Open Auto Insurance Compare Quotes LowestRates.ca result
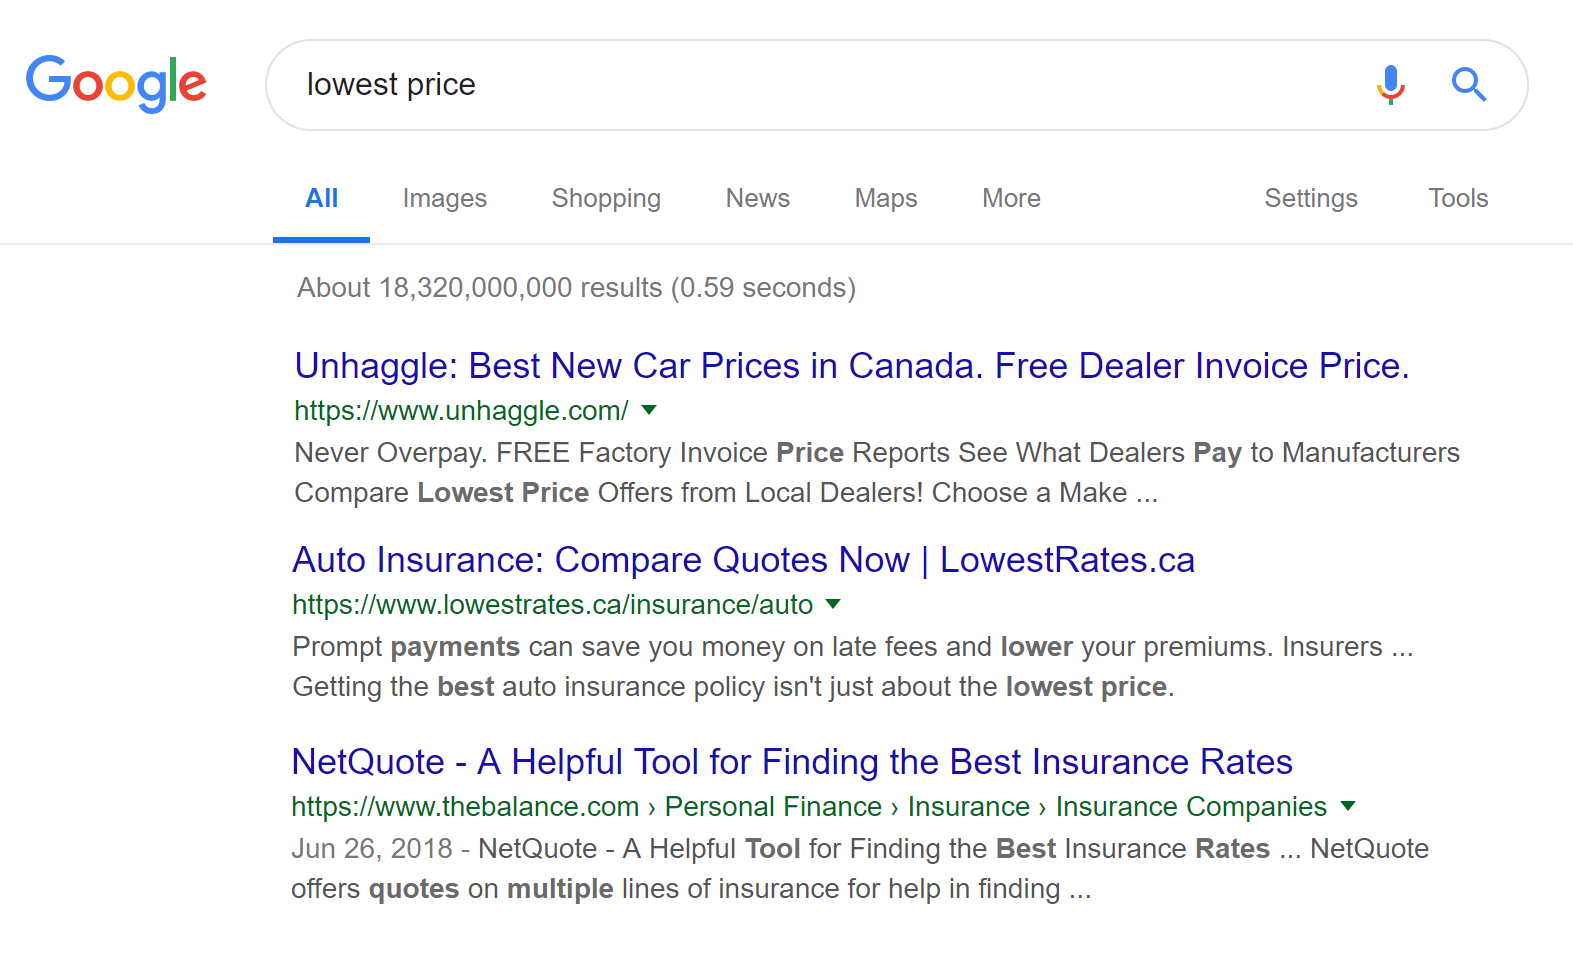The width and height of the screenshot is (1573, 955). [x=743, y=560]
